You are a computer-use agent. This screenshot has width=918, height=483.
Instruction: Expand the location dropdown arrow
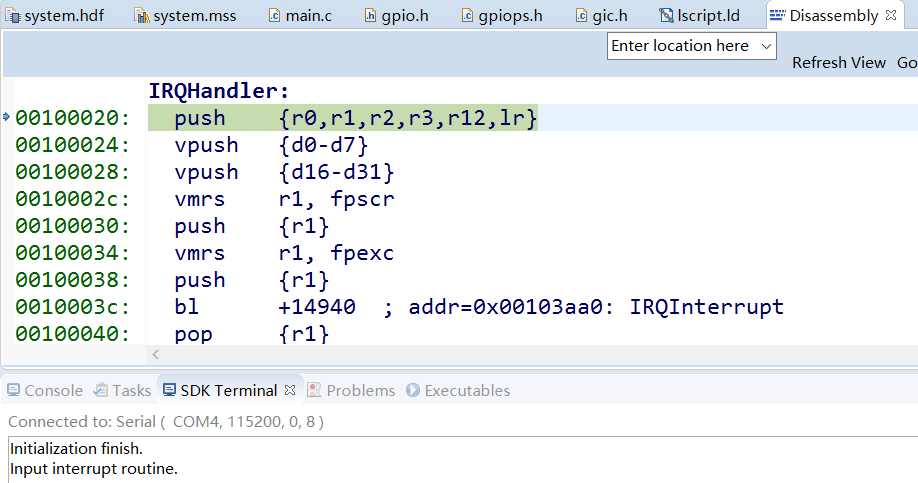pyautogui.click(x=766, y=46)
